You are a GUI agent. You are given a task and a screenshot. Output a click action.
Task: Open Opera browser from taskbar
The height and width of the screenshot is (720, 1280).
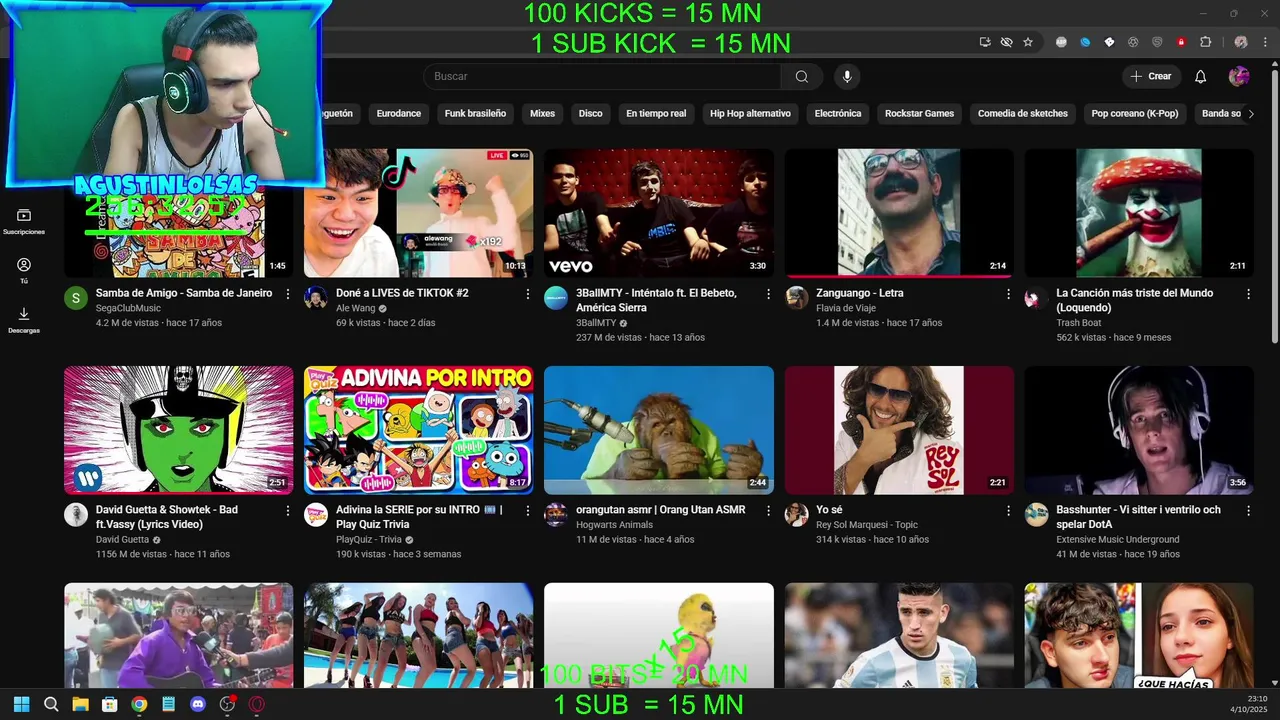257,704
